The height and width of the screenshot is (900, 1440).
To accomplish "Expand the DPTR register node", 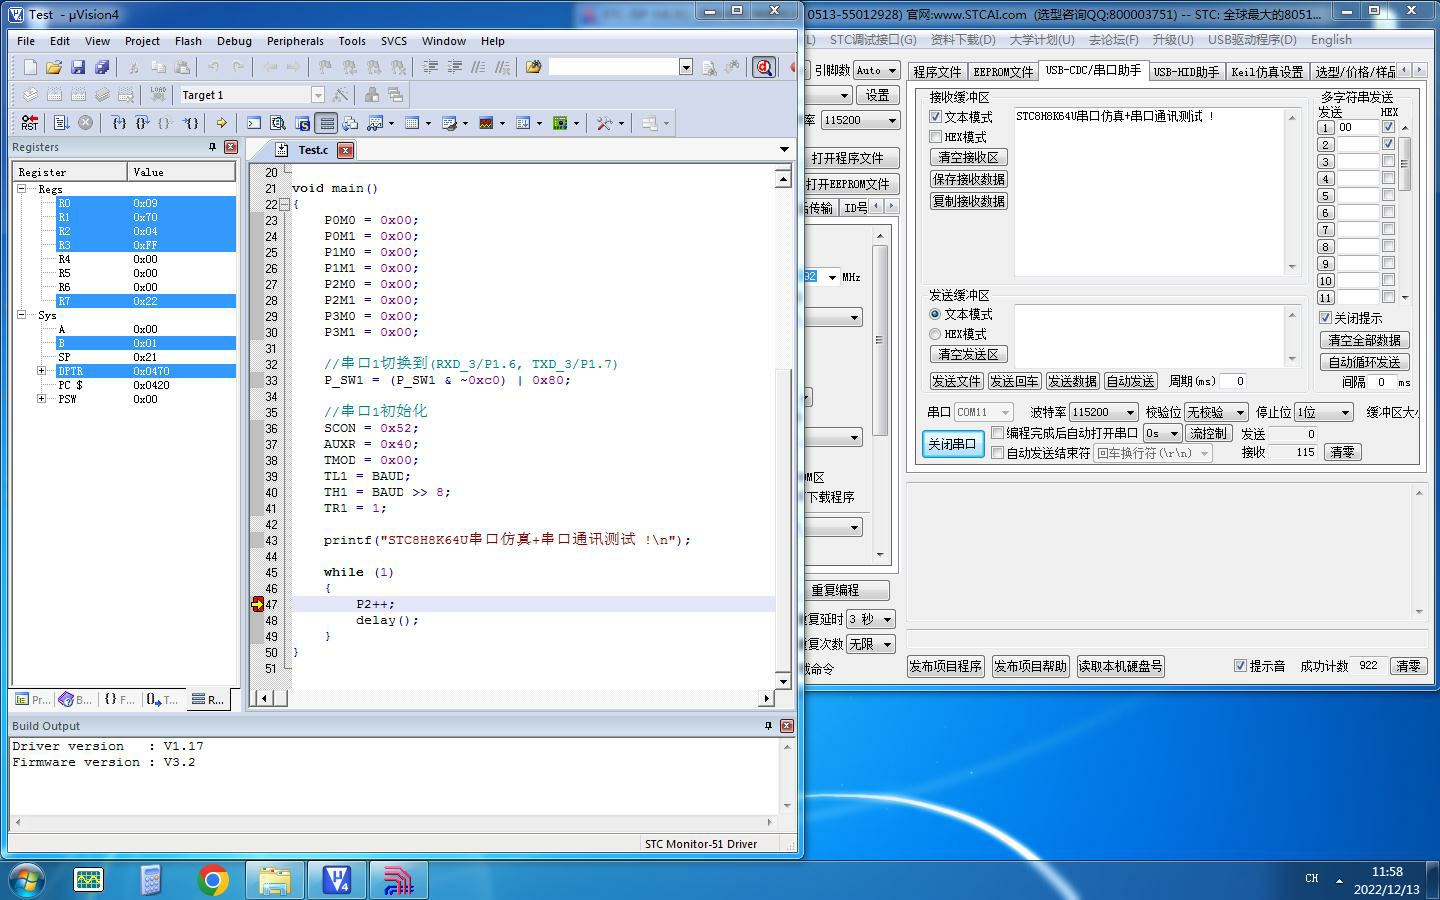I will click(x=42, y=371).
